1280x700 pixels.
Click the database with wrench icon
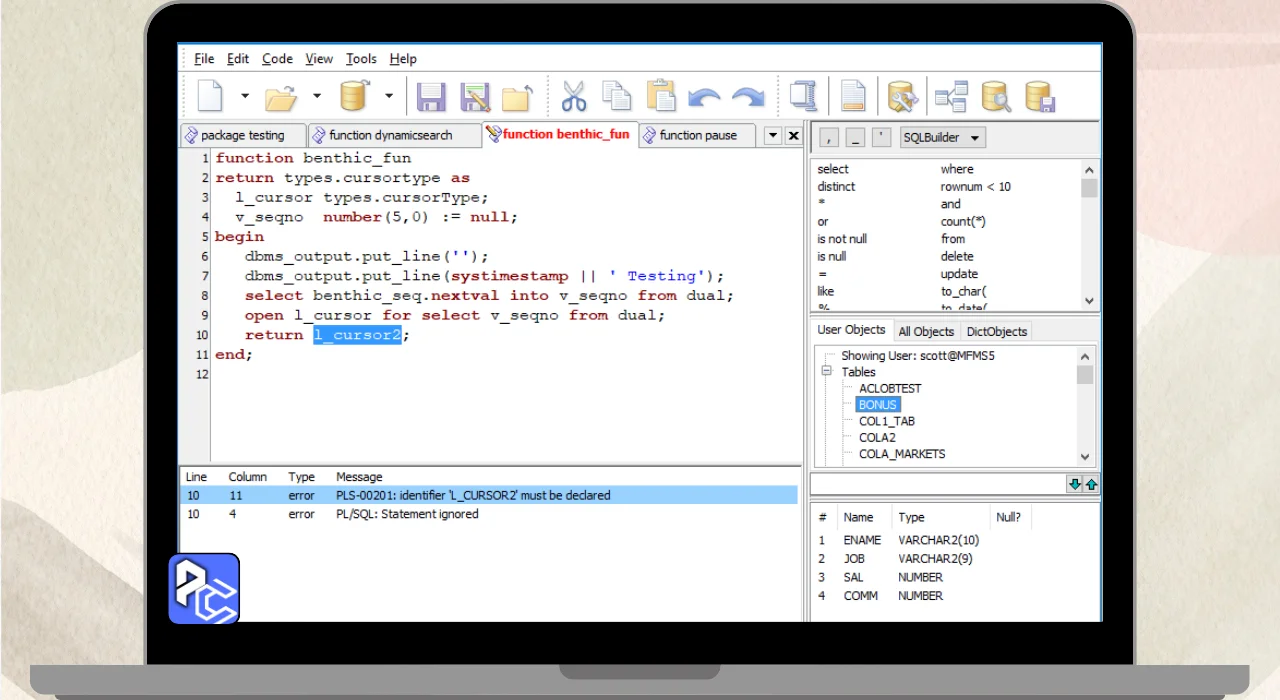click(x=902, y=97)
